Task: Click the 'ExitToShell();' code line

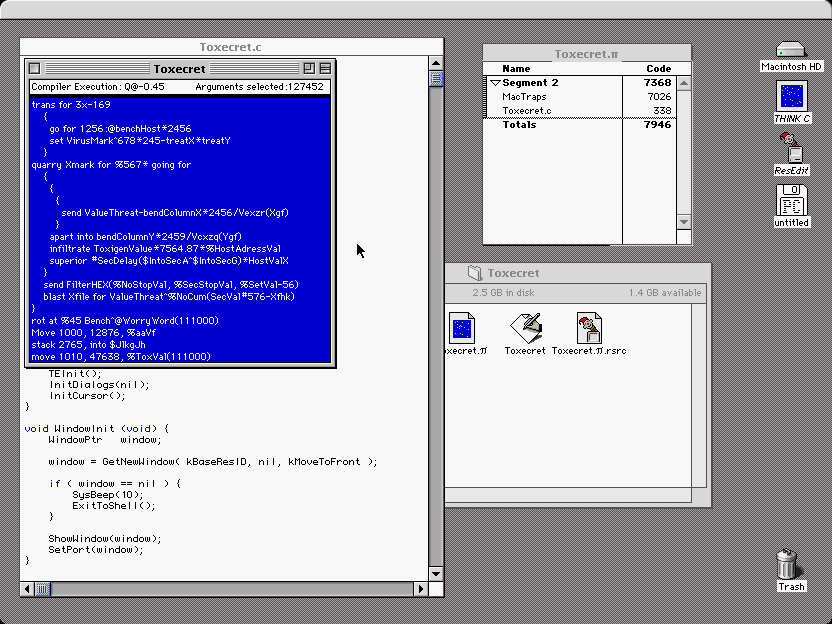Action: (114, 506)
